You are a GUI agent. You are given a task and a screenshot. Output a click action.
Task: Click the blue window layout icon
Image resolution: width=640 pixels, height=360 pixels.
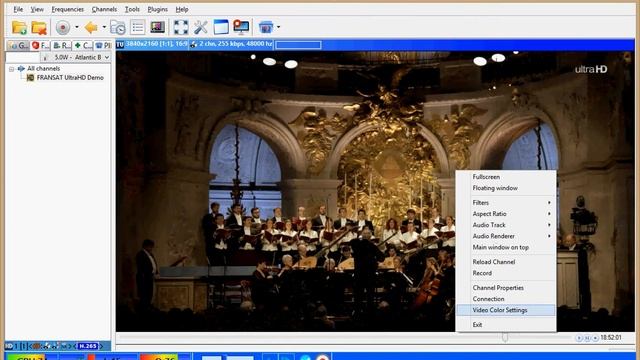(221, 27)
